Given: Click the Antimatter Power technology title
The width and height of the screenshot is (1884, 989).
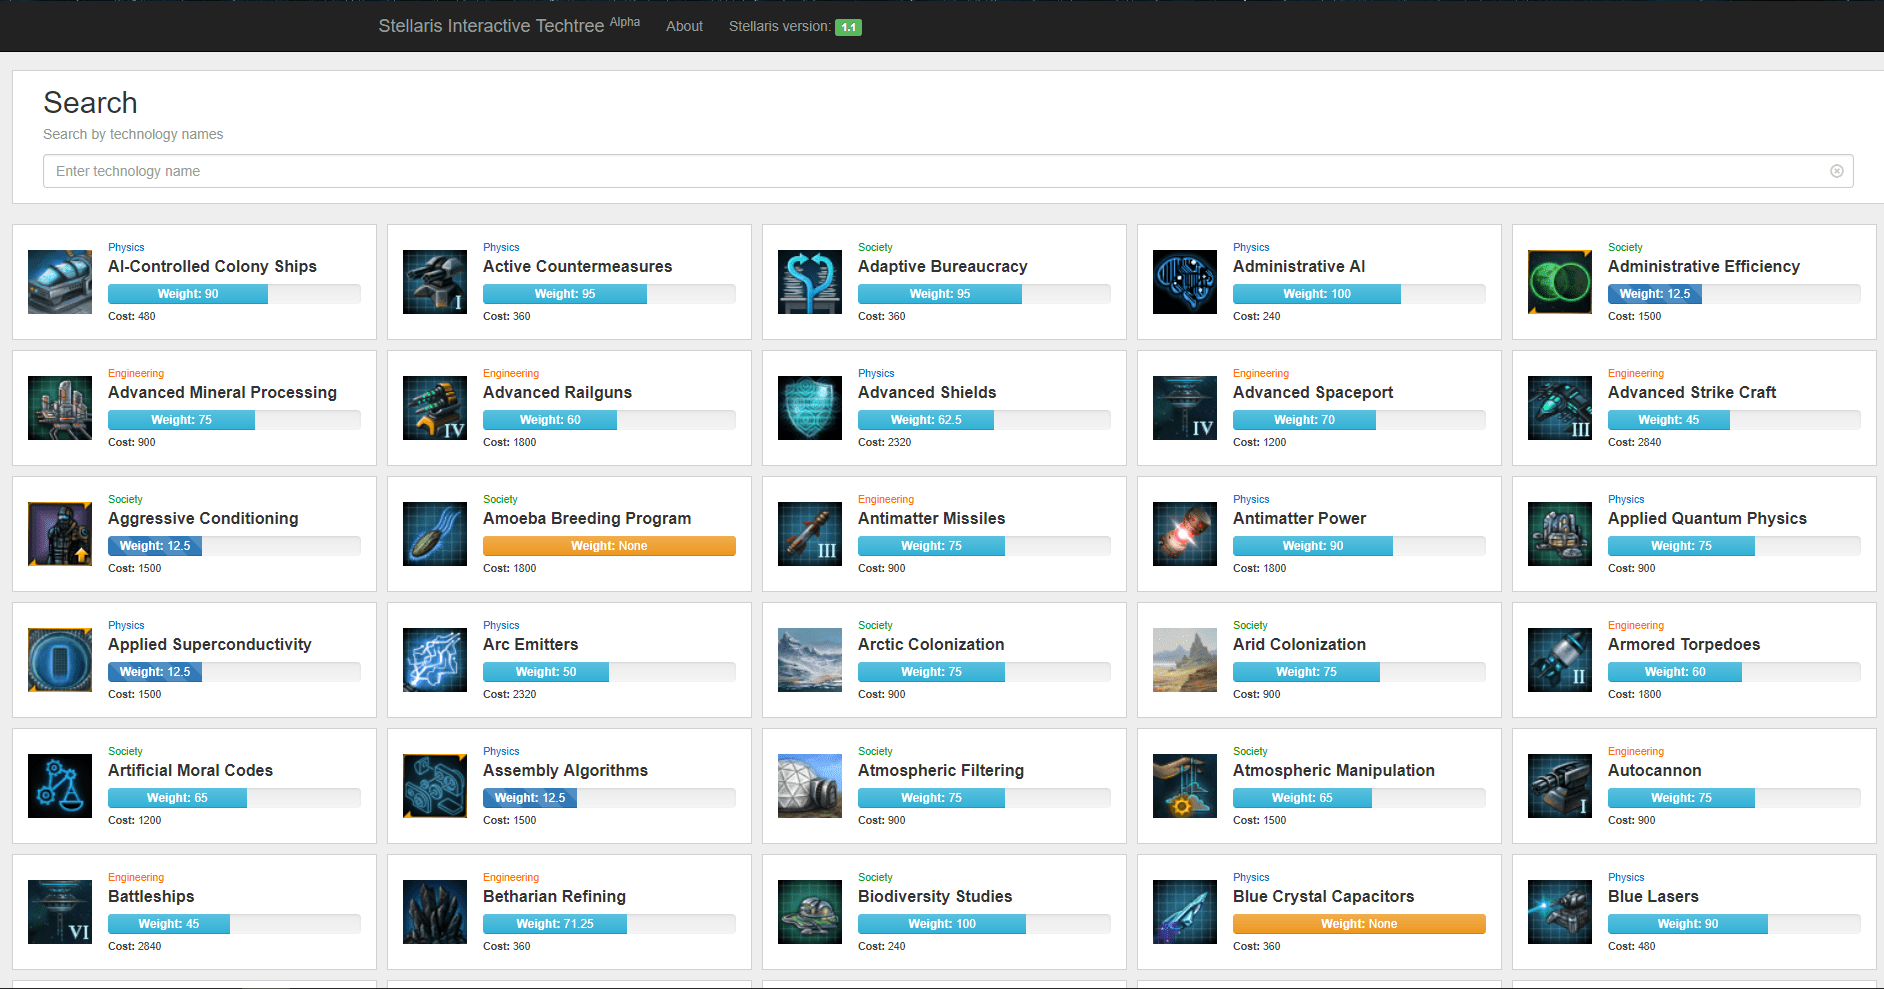Looking at the screenshot, I should pos(1299,519).
